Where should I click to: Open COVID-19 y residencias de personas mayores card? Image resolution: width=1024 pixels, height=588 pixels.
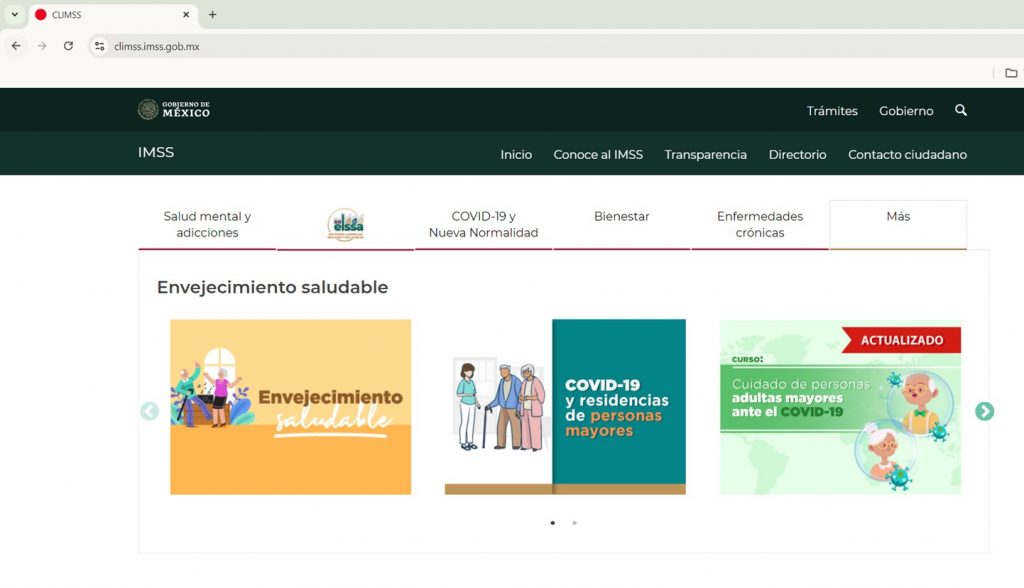coord(565,406)
